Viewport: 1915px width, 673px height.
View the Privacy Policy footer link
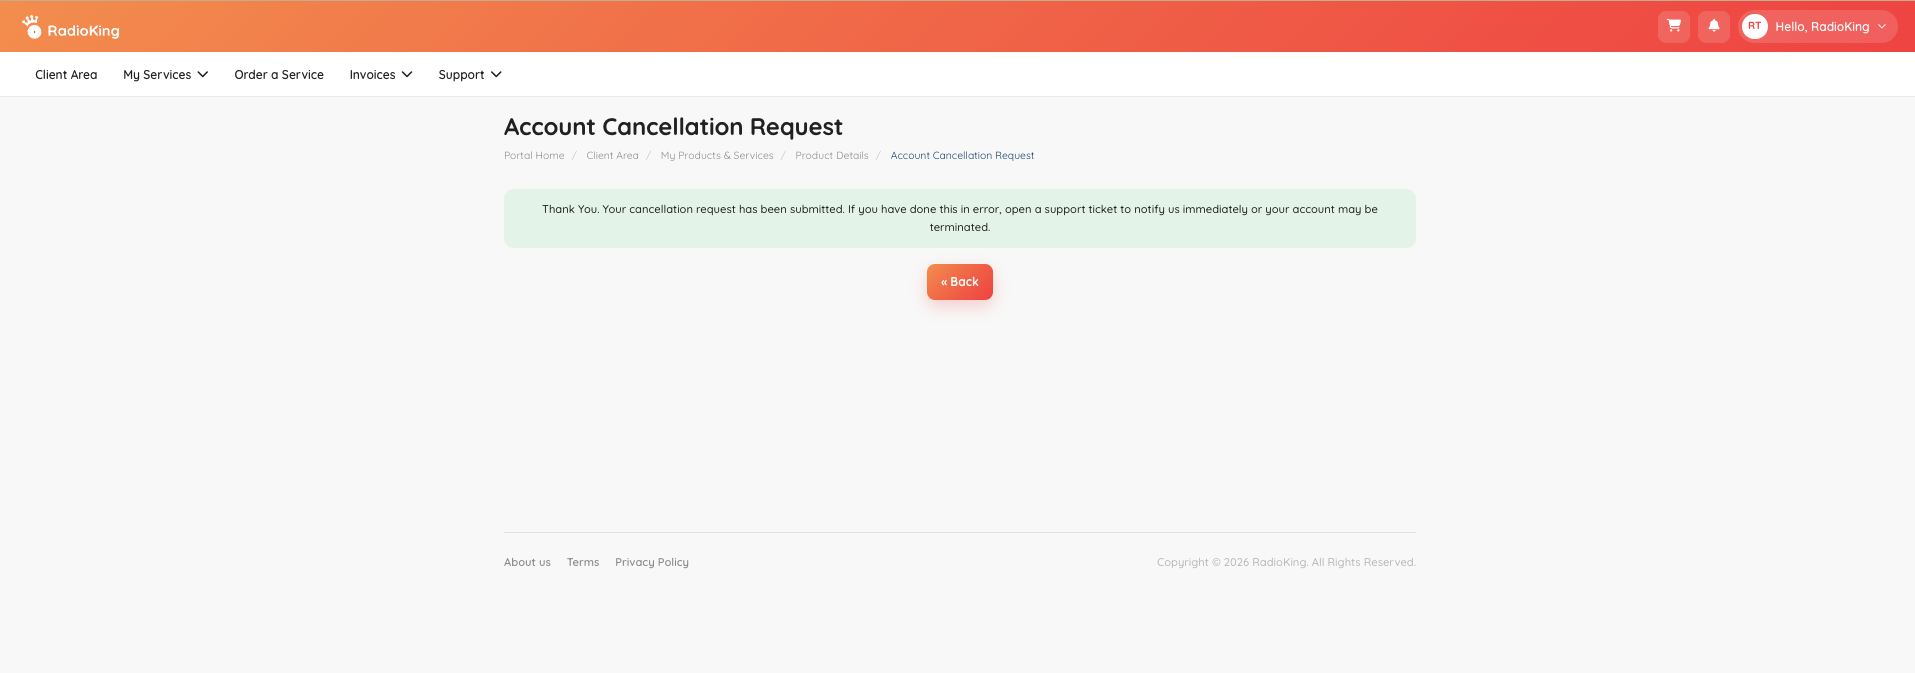[652, 562]
